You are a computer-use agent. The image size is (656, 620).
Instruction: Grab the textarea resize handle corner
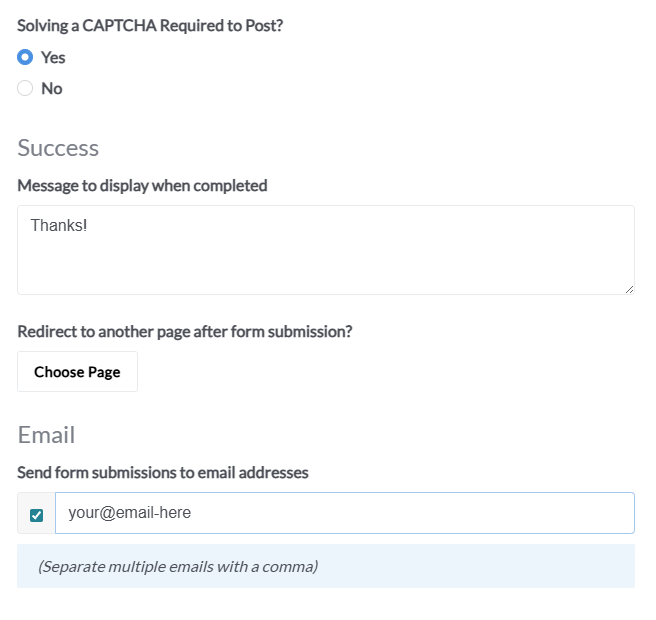coord(629,289)
